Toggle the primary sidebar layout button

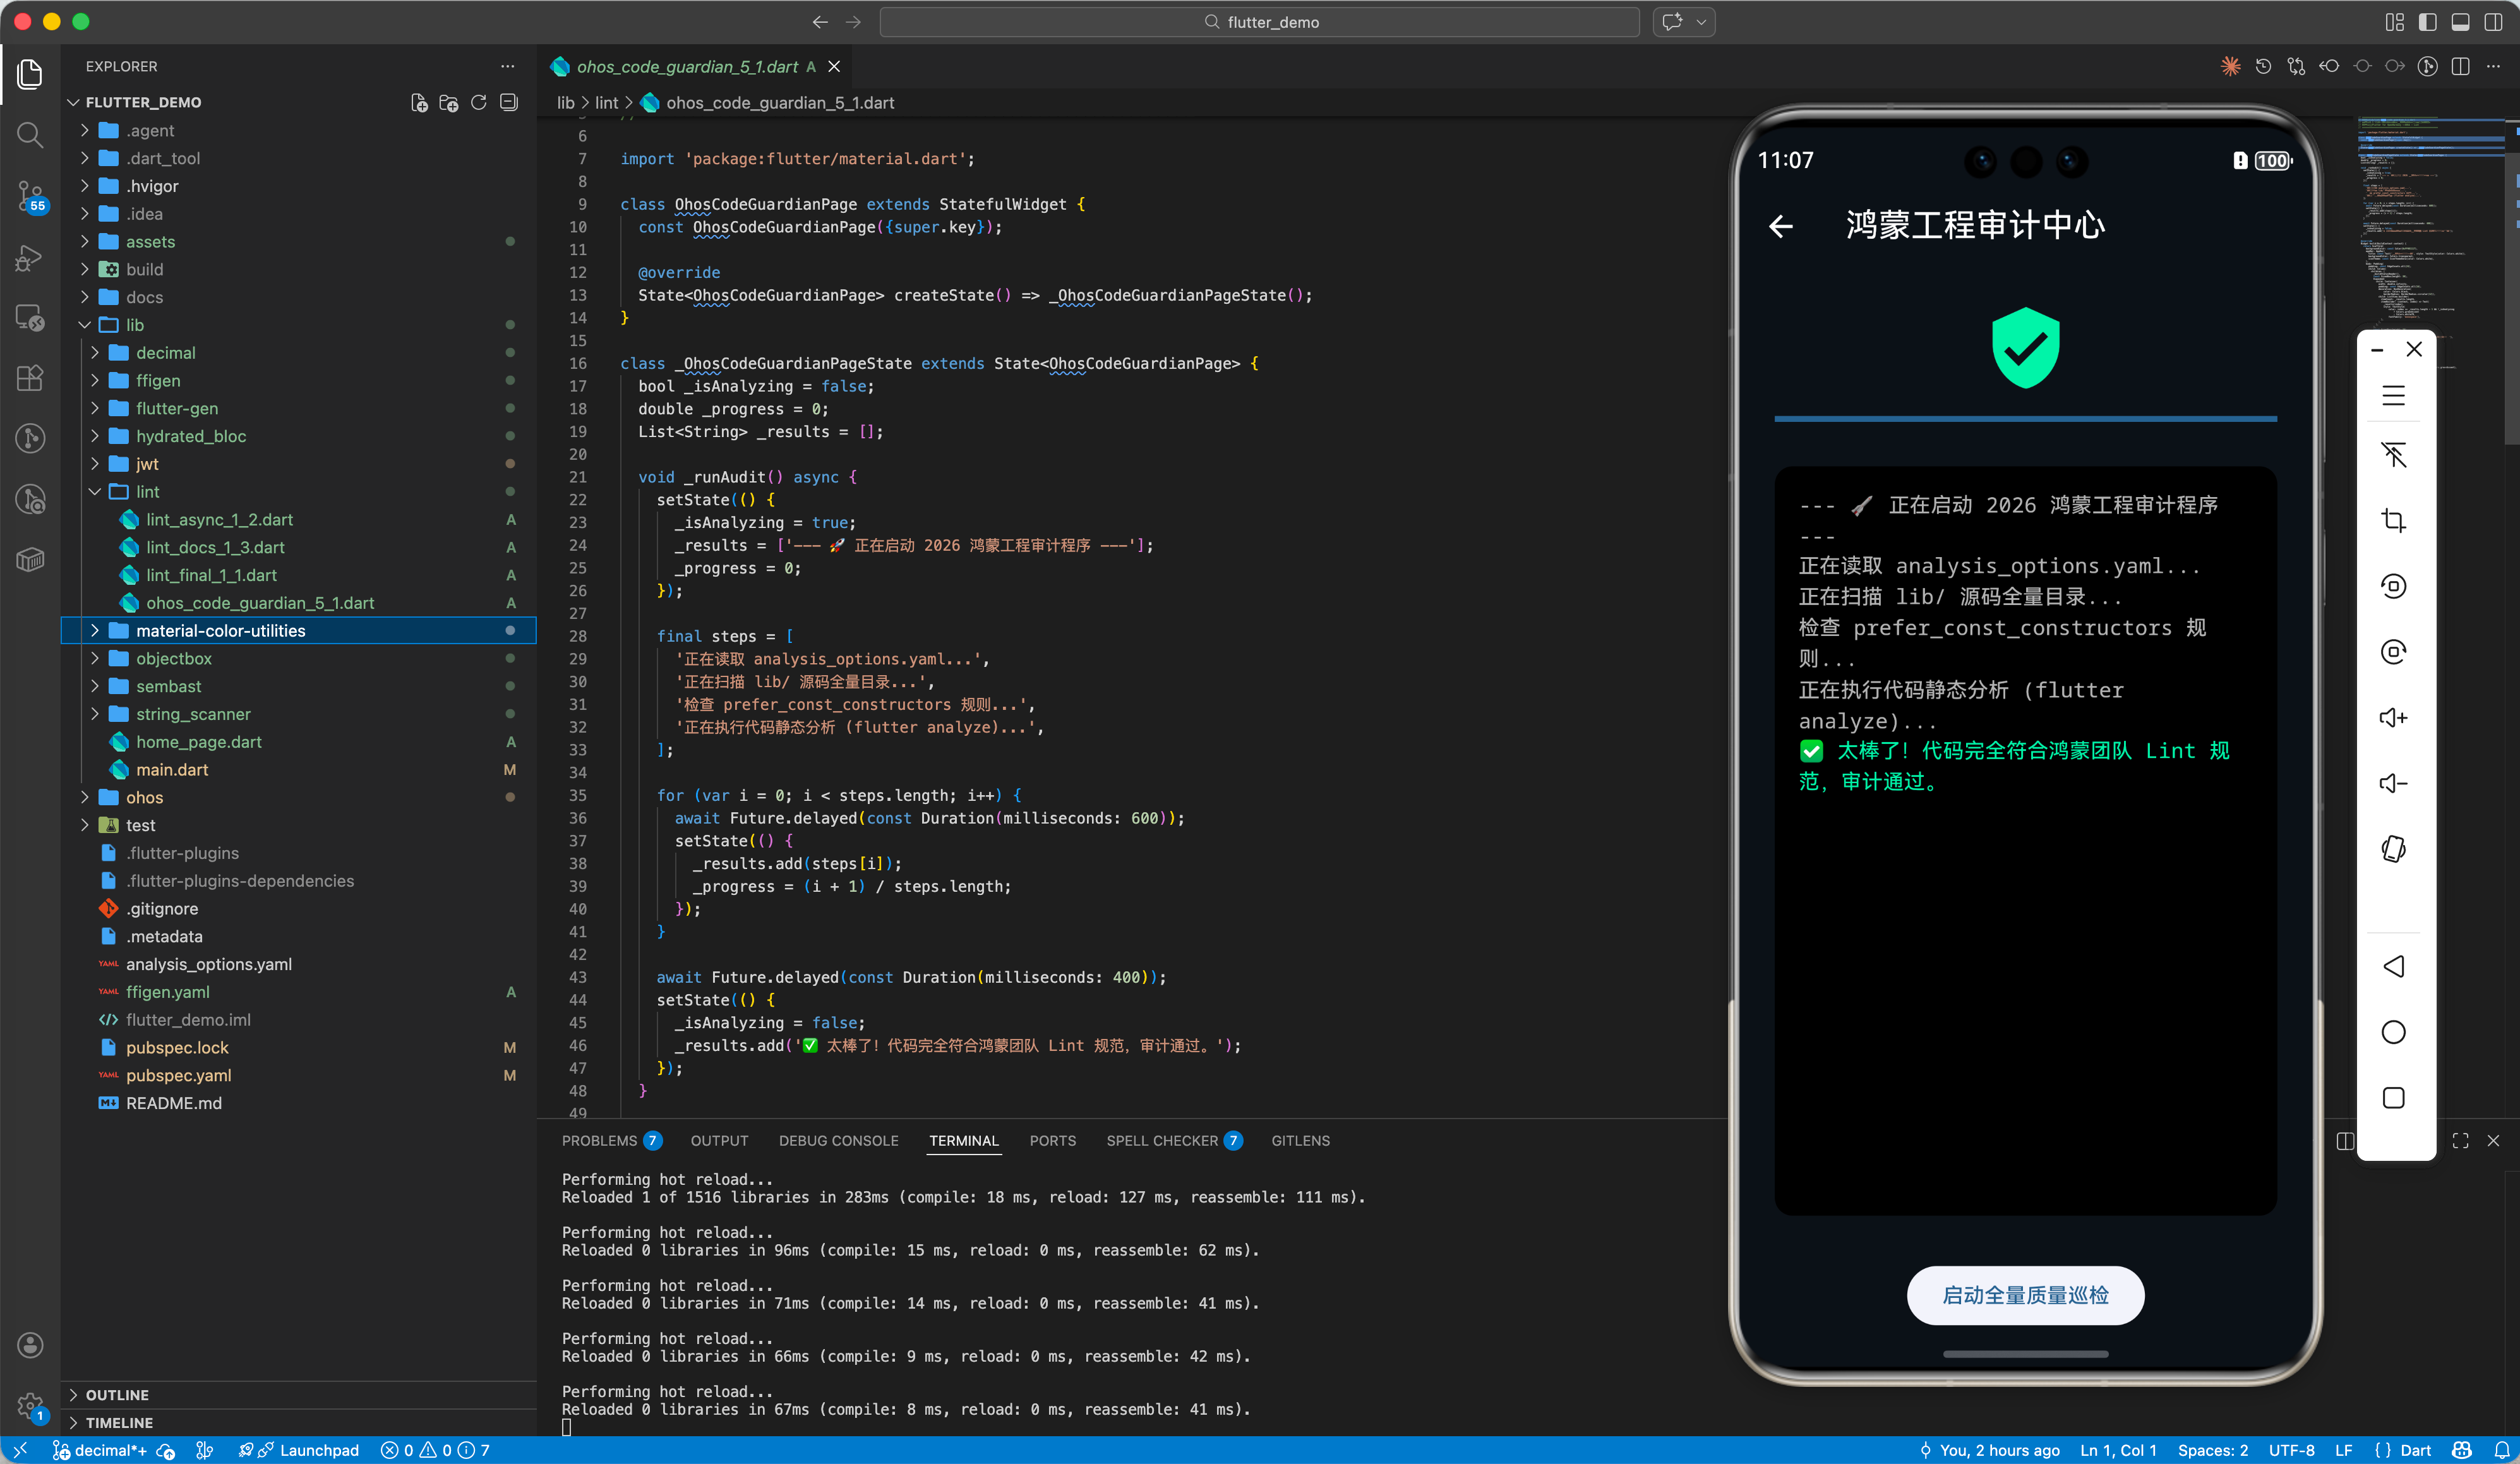[2427, 22]
